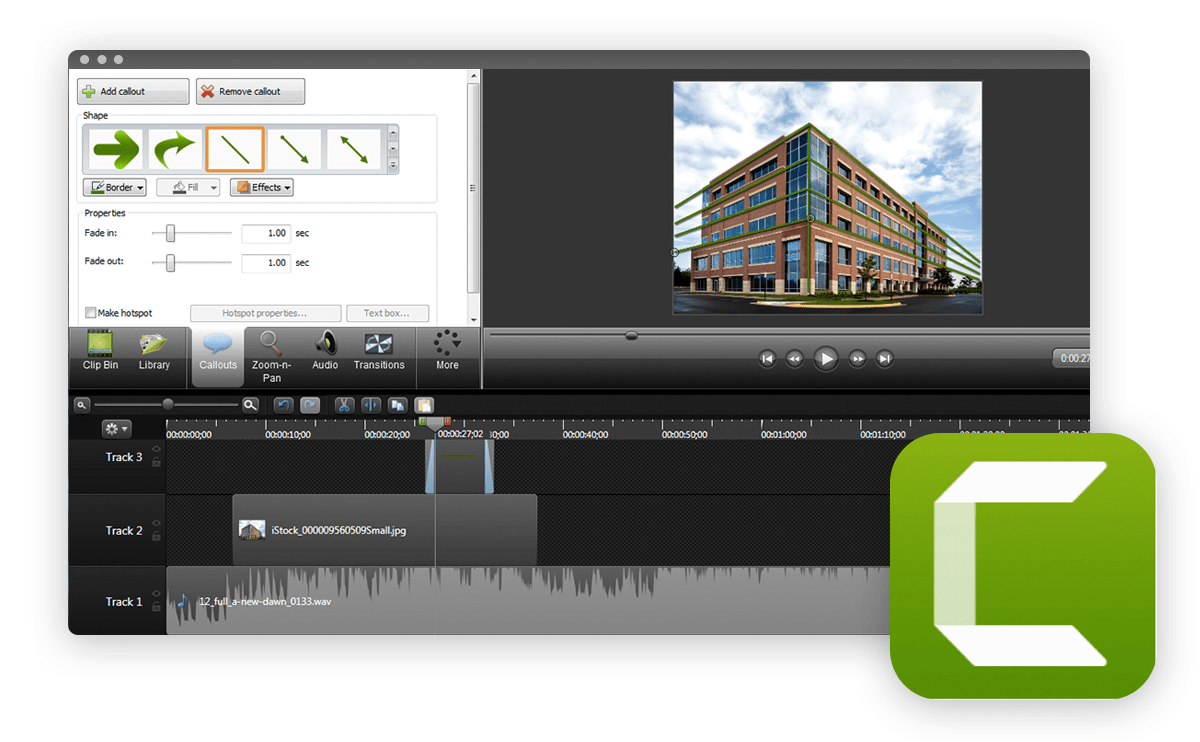1200x742 pixels.
Task: Toggle the Track 1 lock
Action: (x=156, y=607)
